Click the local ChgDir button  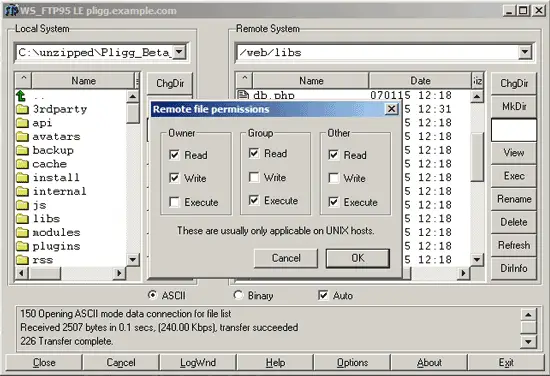tap(170, 83)
